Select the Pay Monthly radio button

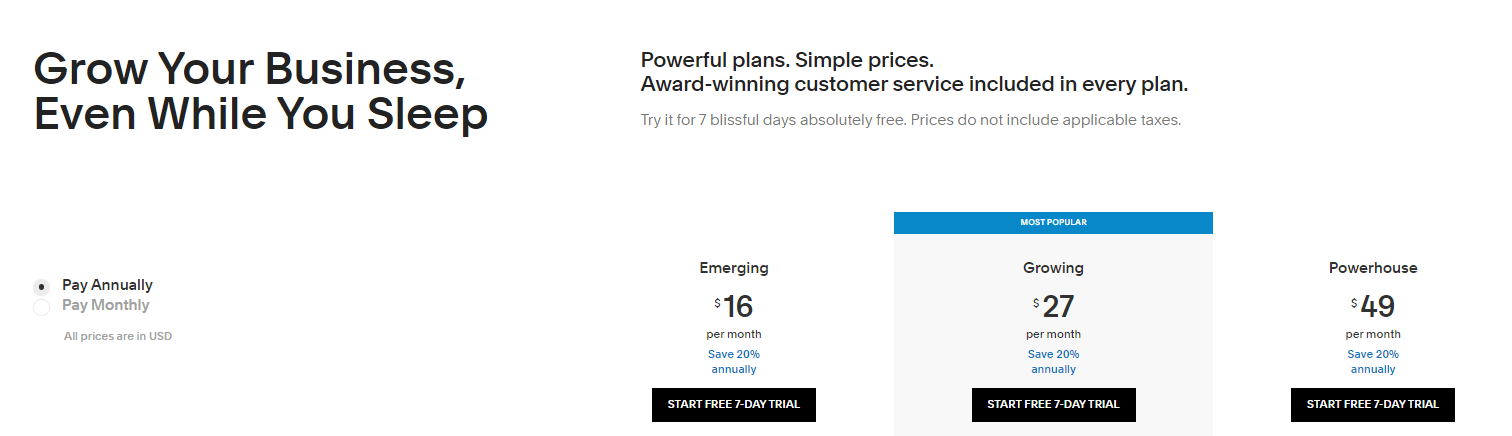[x=42, y=307]
